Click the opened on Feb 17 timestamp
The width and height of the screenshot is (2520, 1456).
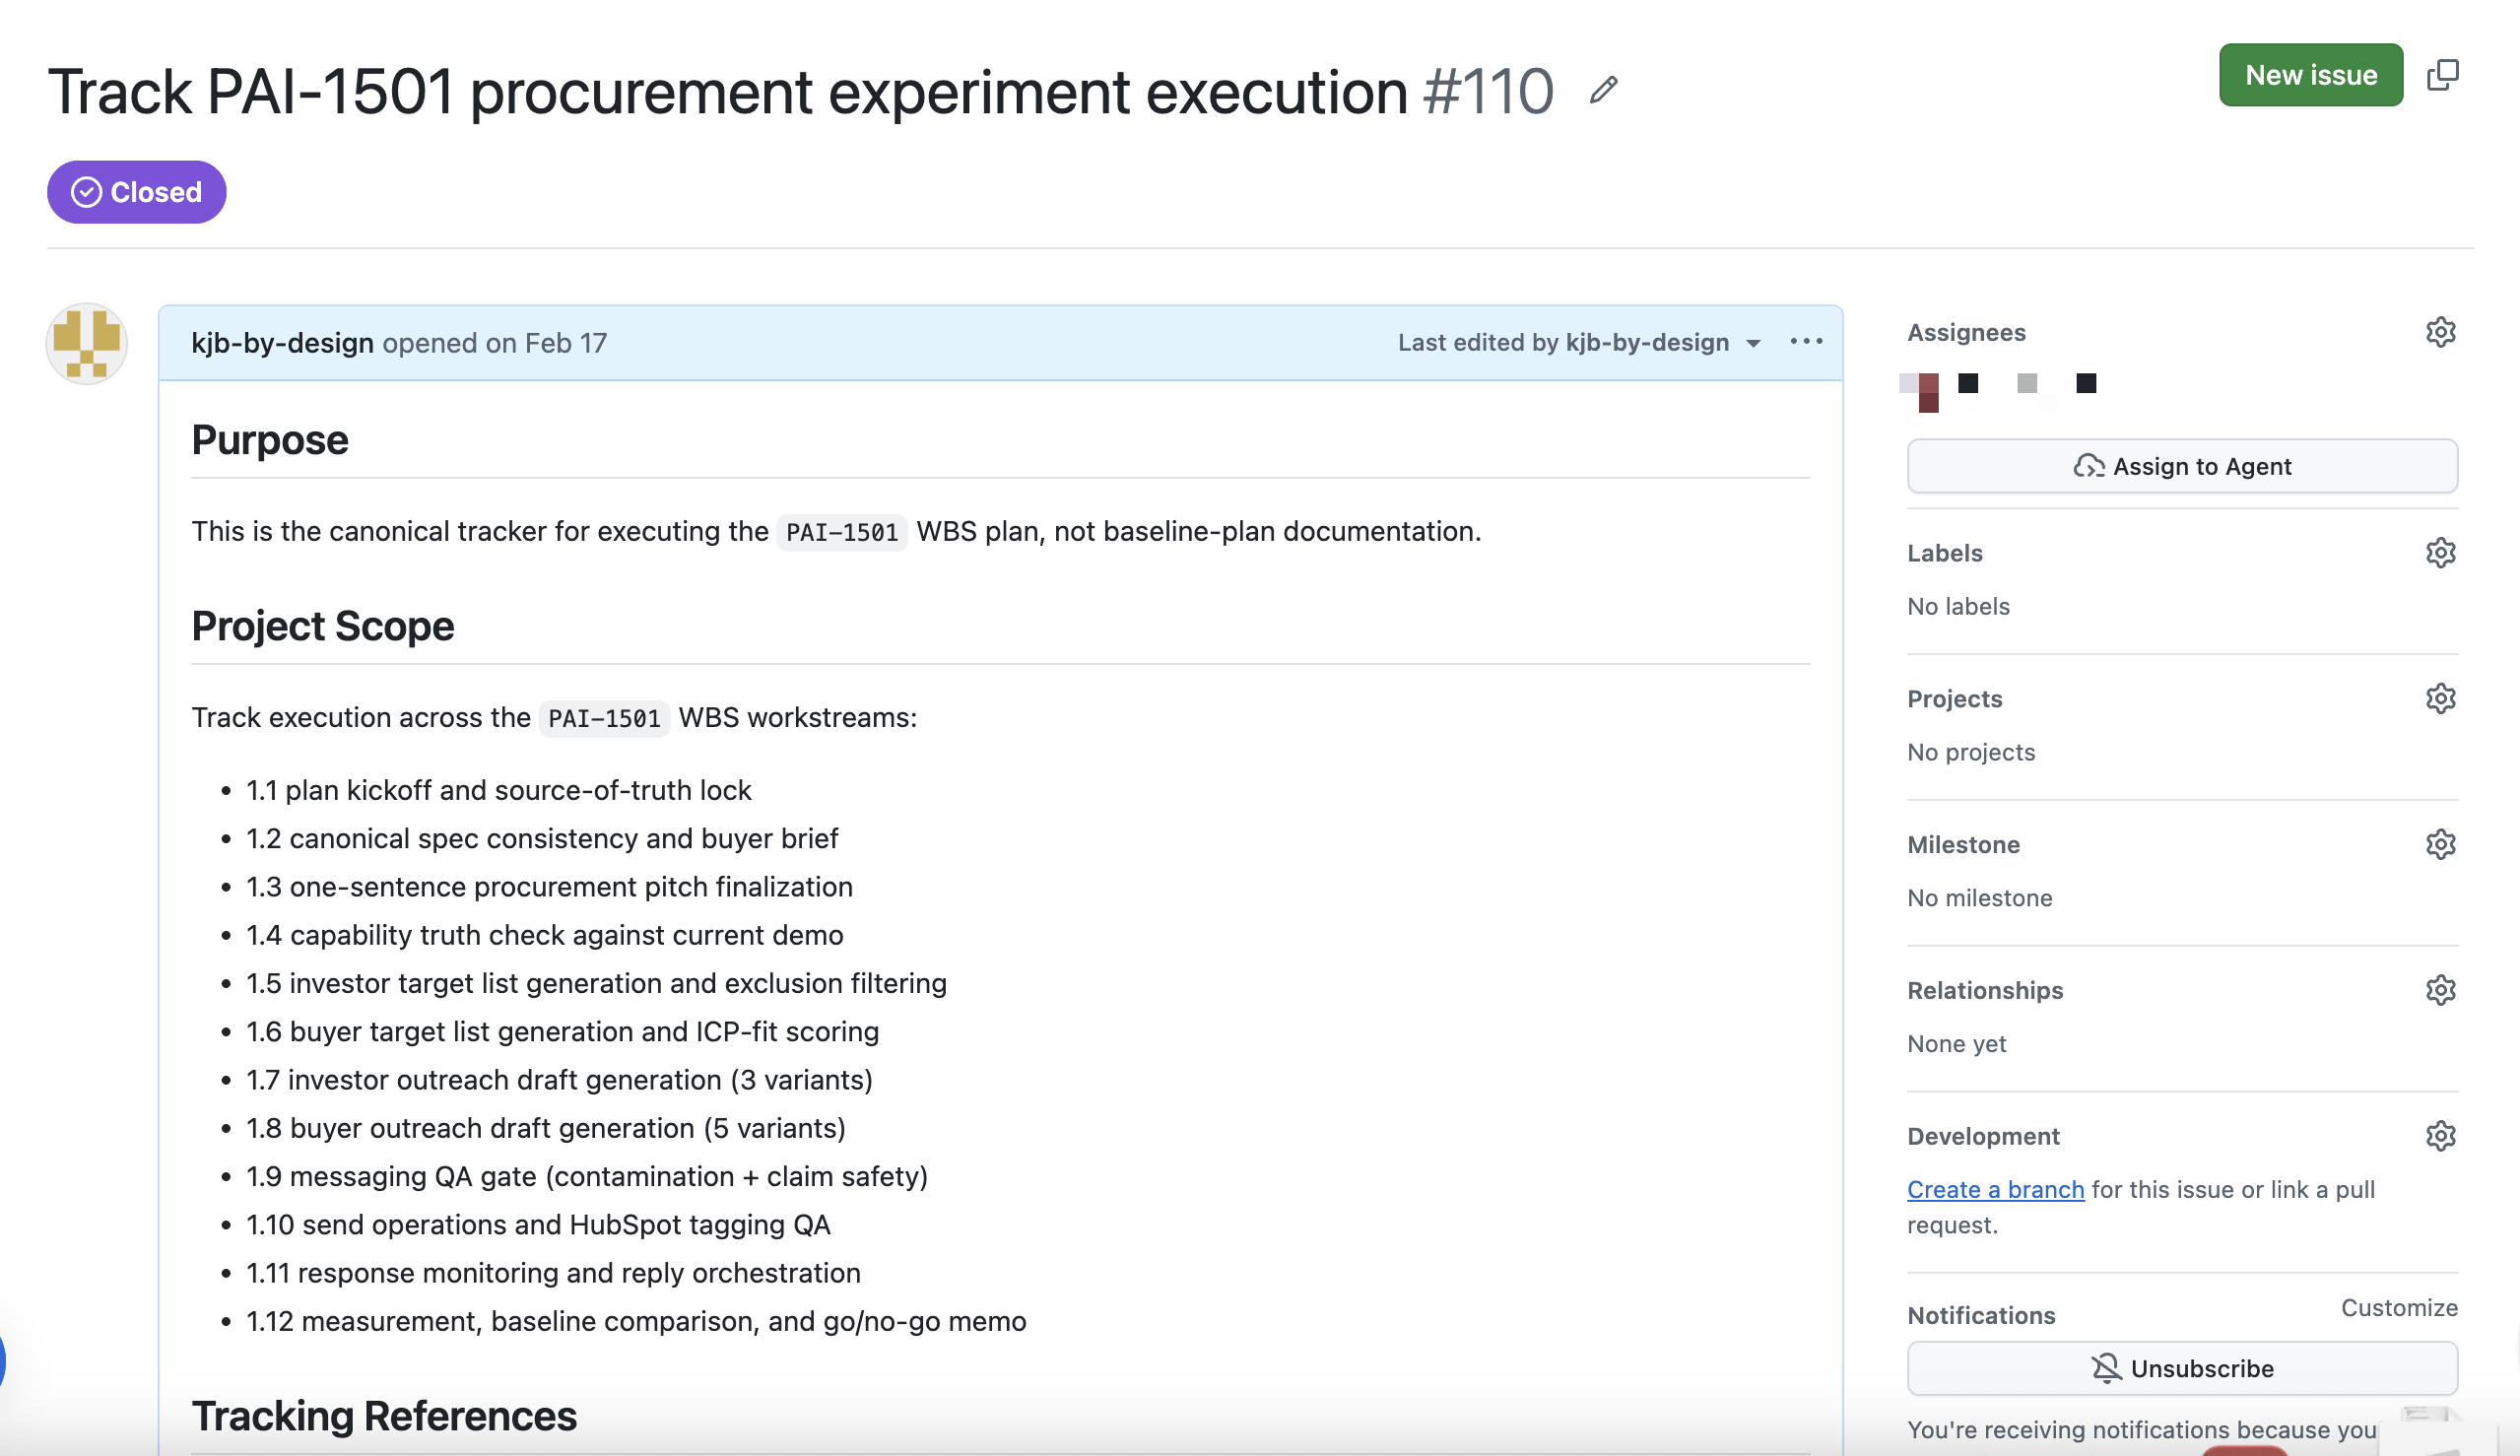495,343
